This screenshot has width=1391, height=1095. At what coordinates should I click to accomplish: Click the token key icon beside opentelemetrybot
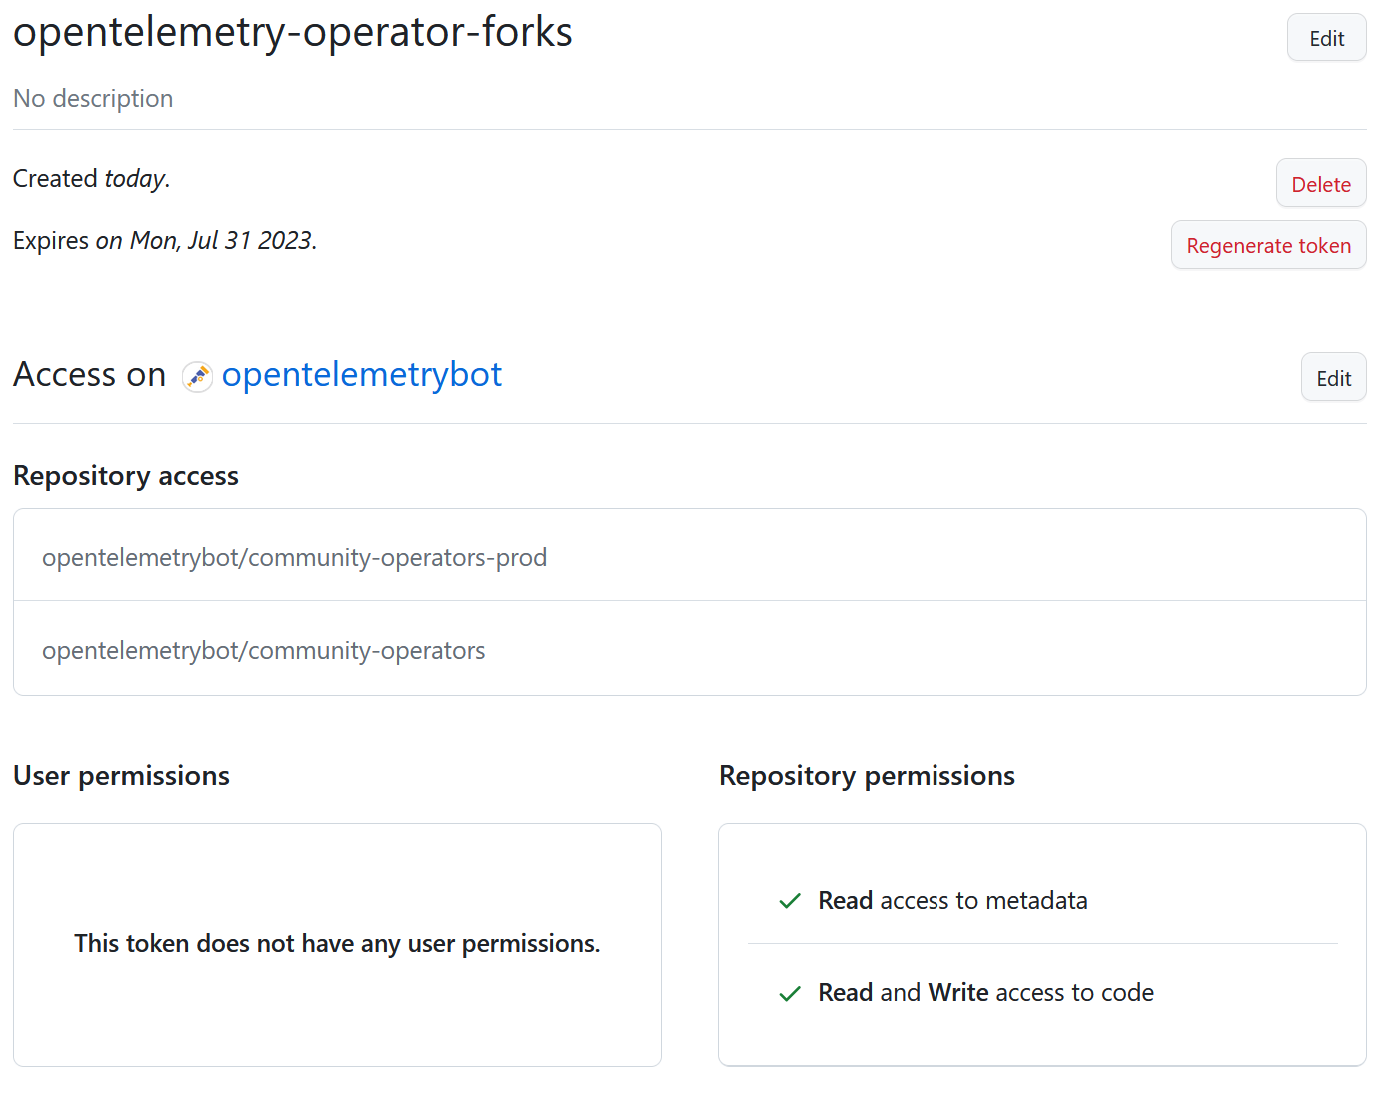[197, 377]
